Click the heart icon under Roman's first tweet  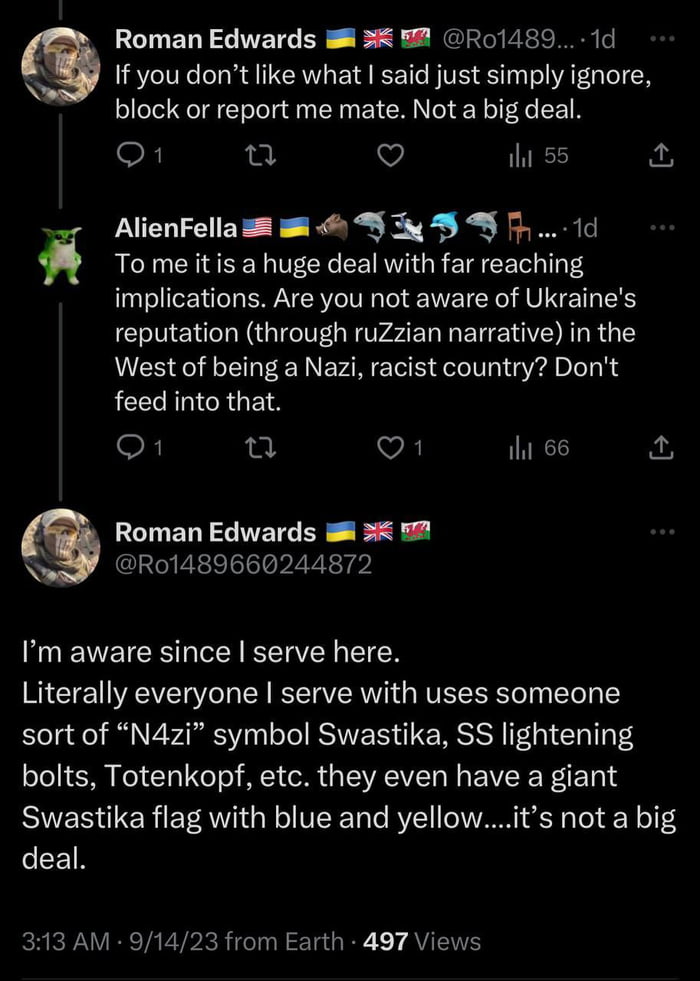[390, 156]
